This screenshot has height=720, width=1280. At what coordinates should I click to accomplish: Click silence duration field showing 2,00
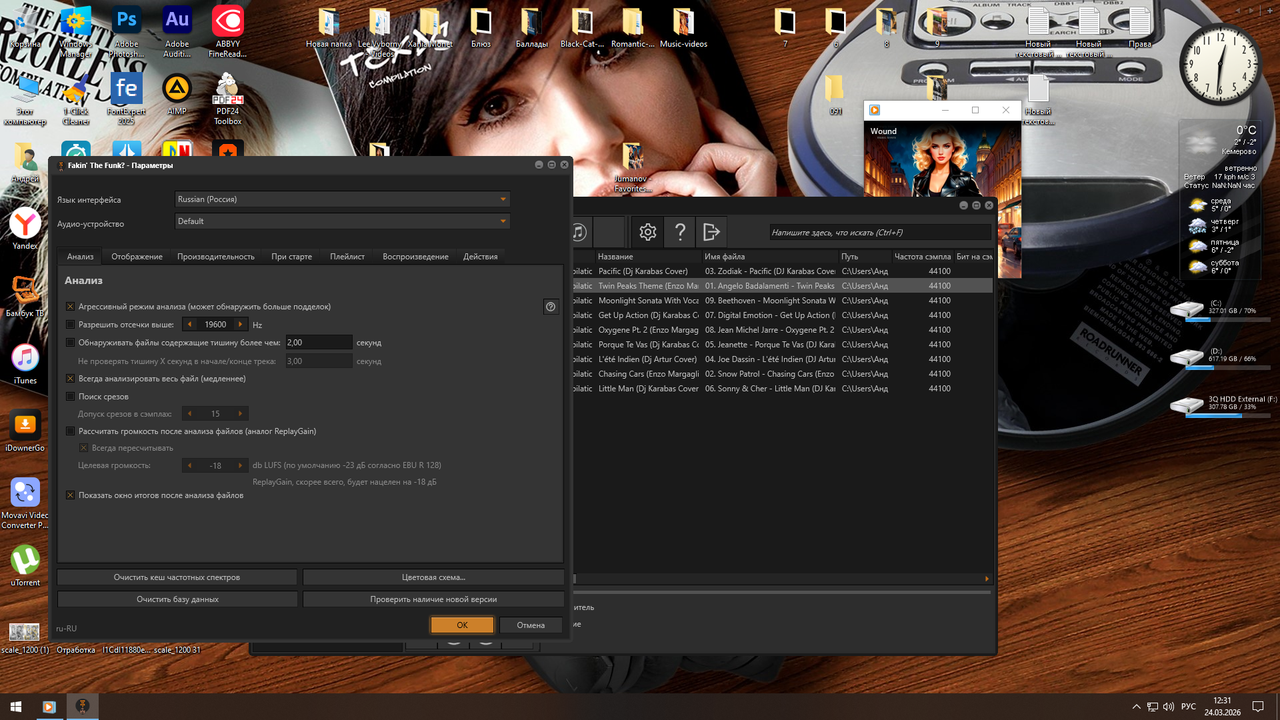pyautogui.click(x=319, y=342)
